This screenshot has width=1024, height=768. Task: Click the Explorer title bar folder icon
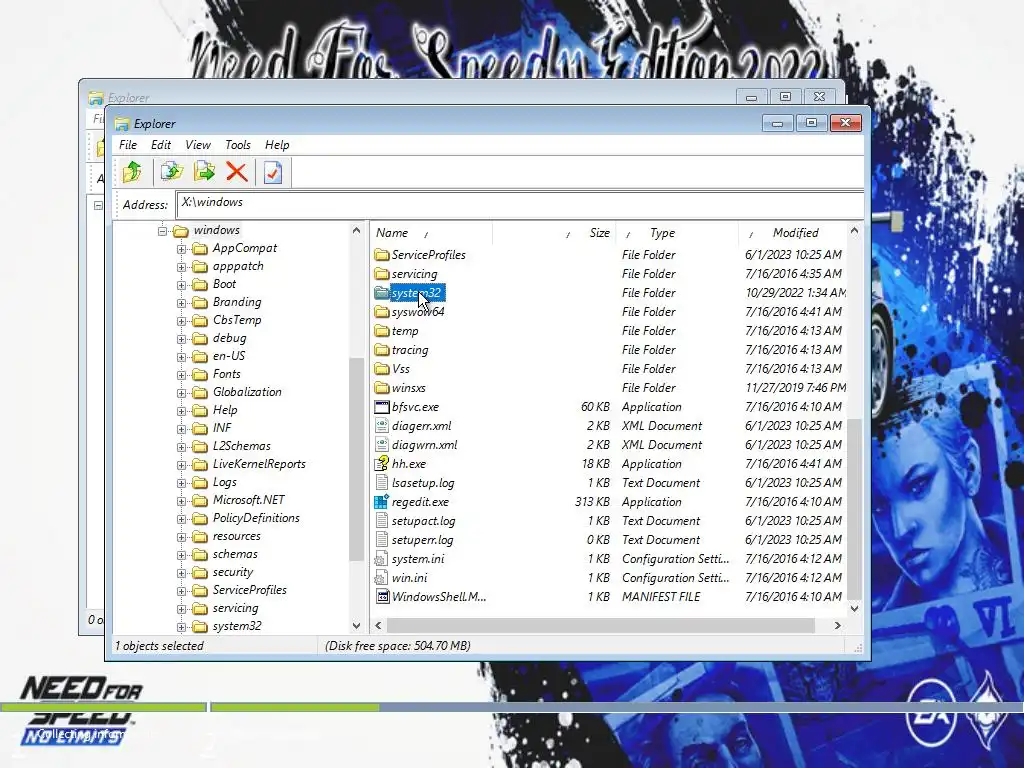(121, 123)
